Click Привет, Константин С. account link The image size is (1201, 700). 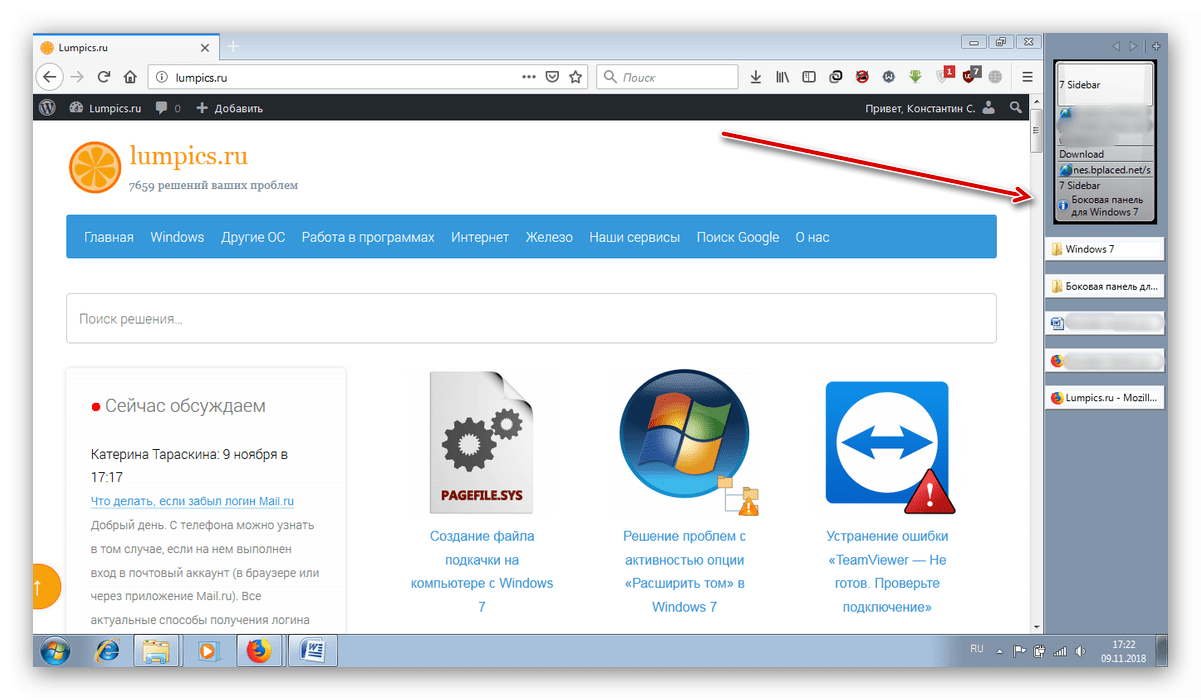(x=929, y=108)
